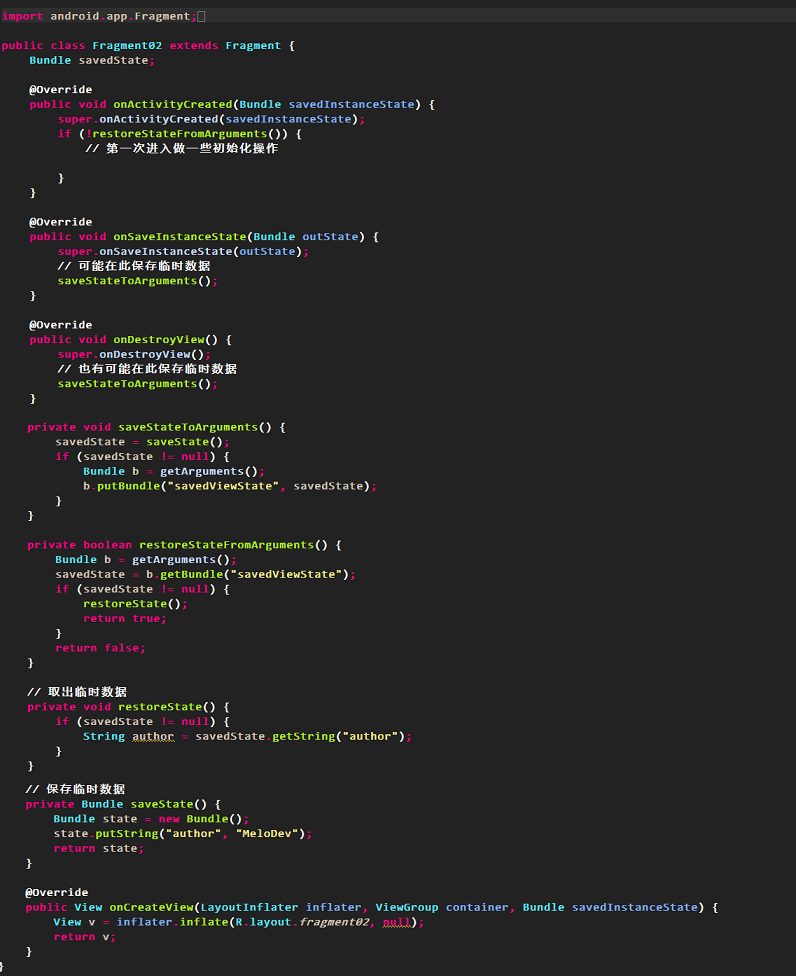The image size is (796, 976).
Task: Click 'R.layout.fragment02' in the inflate call
Action: [x=302, y=922]
